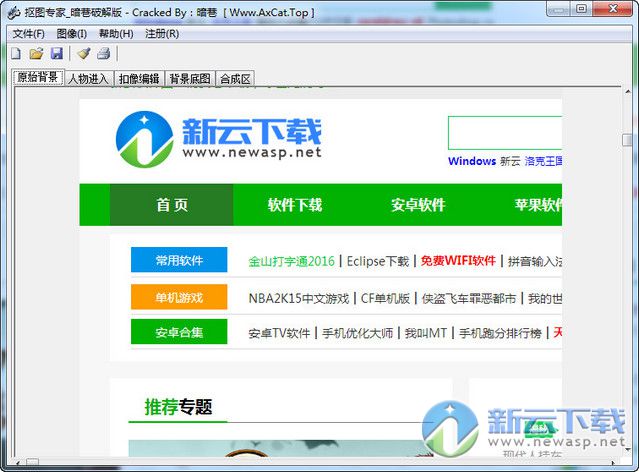Open the 图像(I) menu
The width and height of the screenshot is (639, 472).
tap(71, 34)
